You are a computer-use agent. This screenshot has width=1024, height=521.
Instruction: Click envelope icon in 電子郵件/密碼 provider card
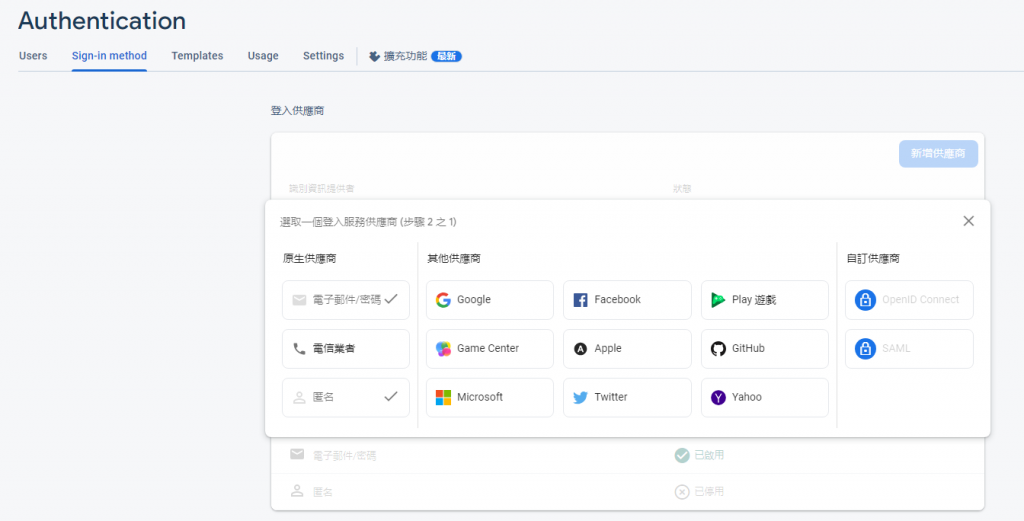[299, 300]
